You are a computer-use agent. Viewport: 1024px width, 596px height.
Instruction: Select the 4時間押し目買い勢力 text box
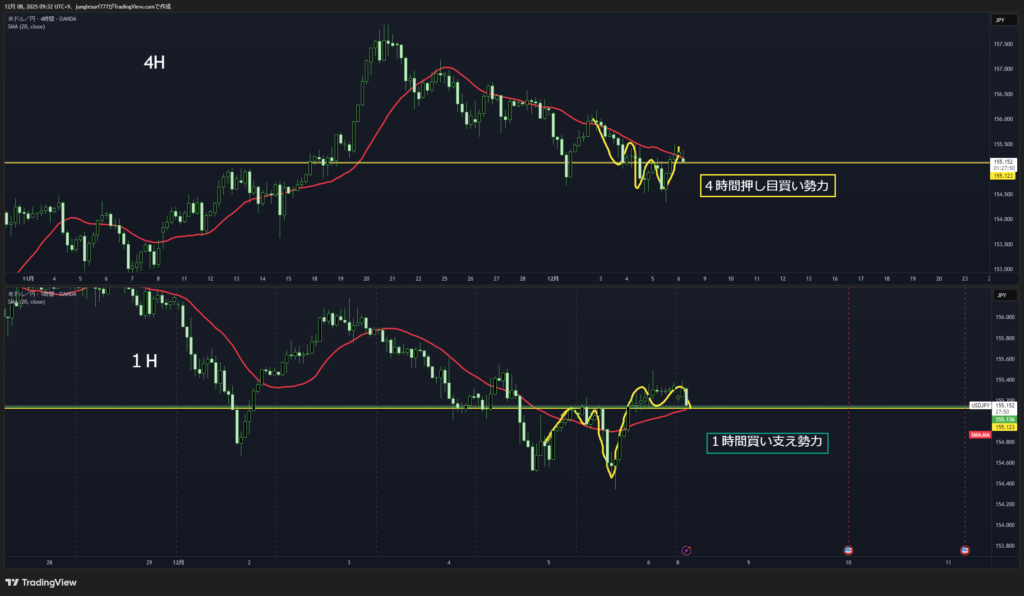[x=769, y=186]
